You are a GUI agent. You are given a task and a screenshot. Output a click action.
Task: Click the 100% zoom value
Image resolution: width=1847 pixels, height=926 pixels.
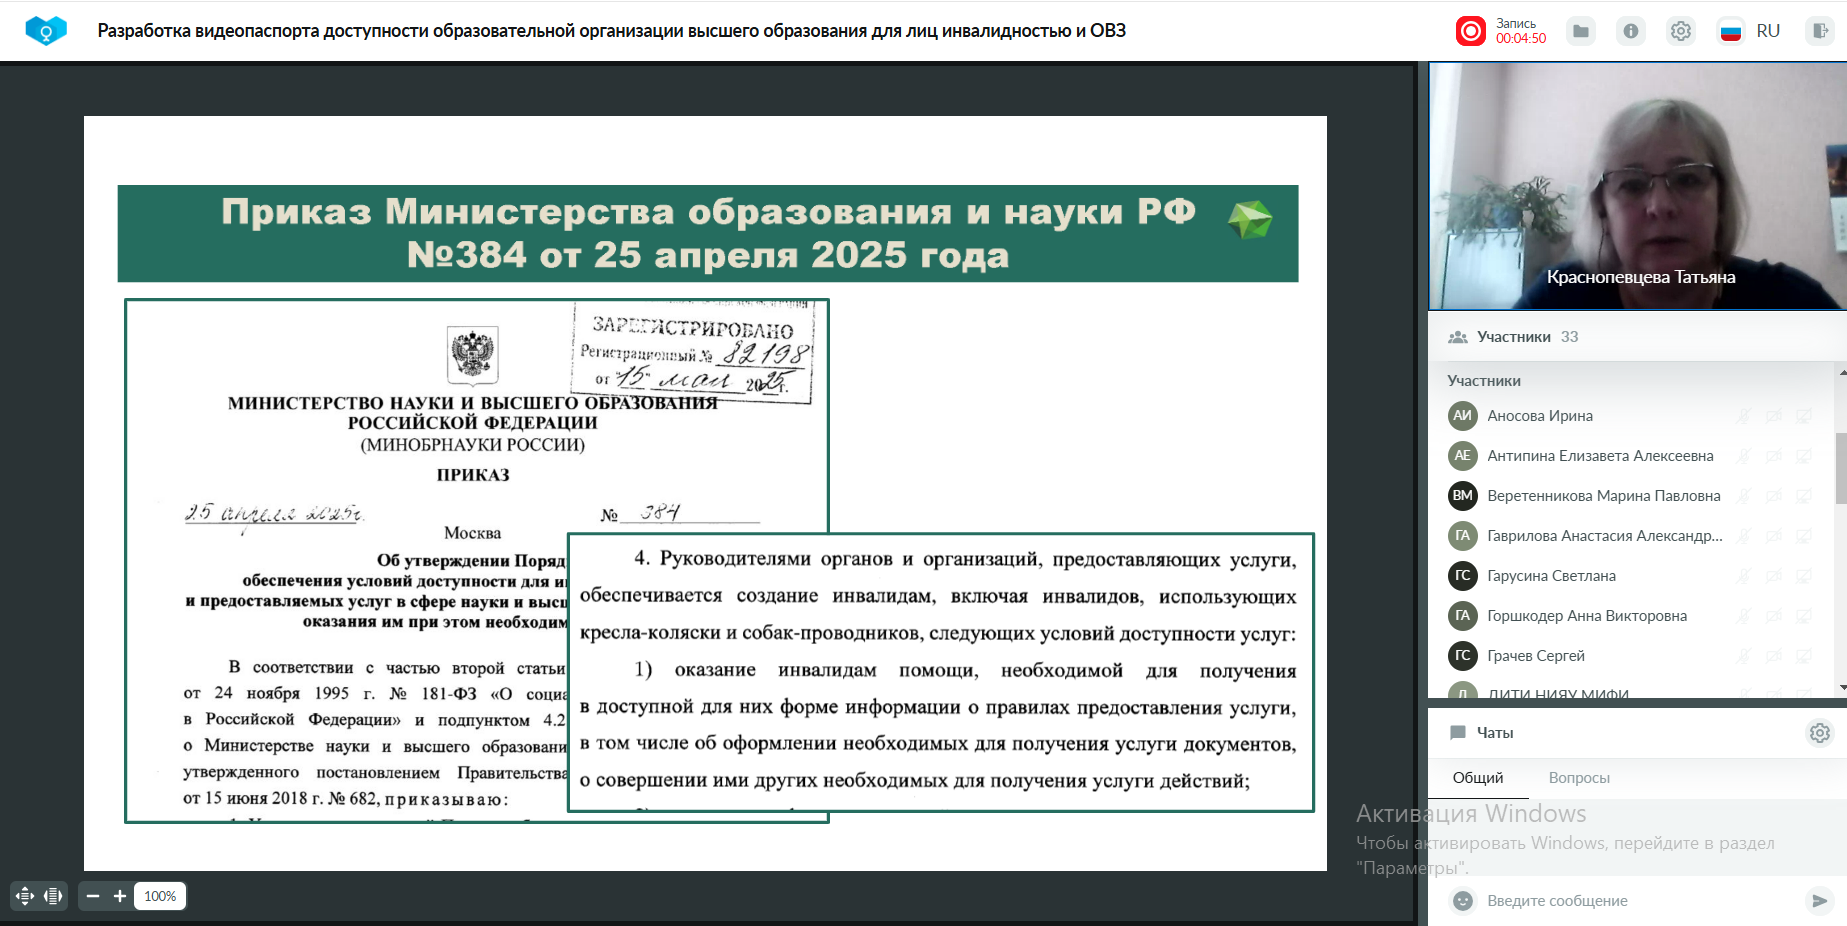[160, 896]
